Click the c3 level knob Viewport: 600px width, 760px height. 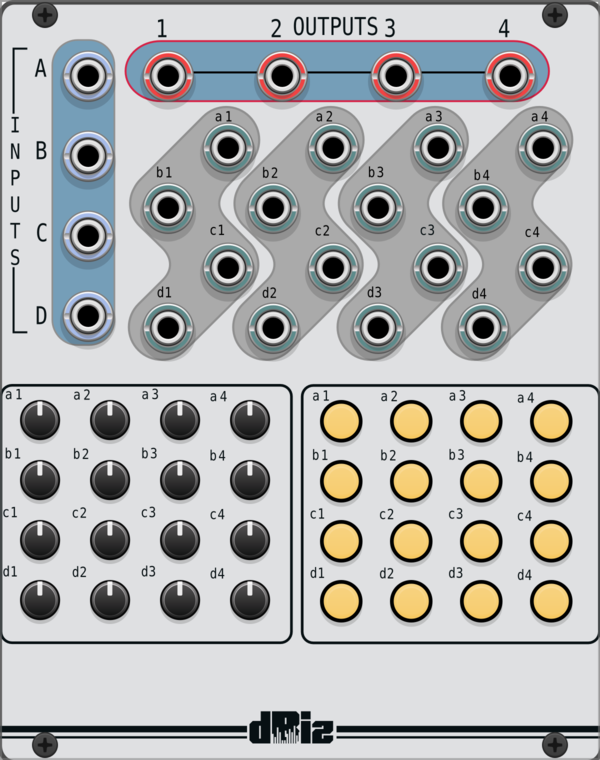180,540
